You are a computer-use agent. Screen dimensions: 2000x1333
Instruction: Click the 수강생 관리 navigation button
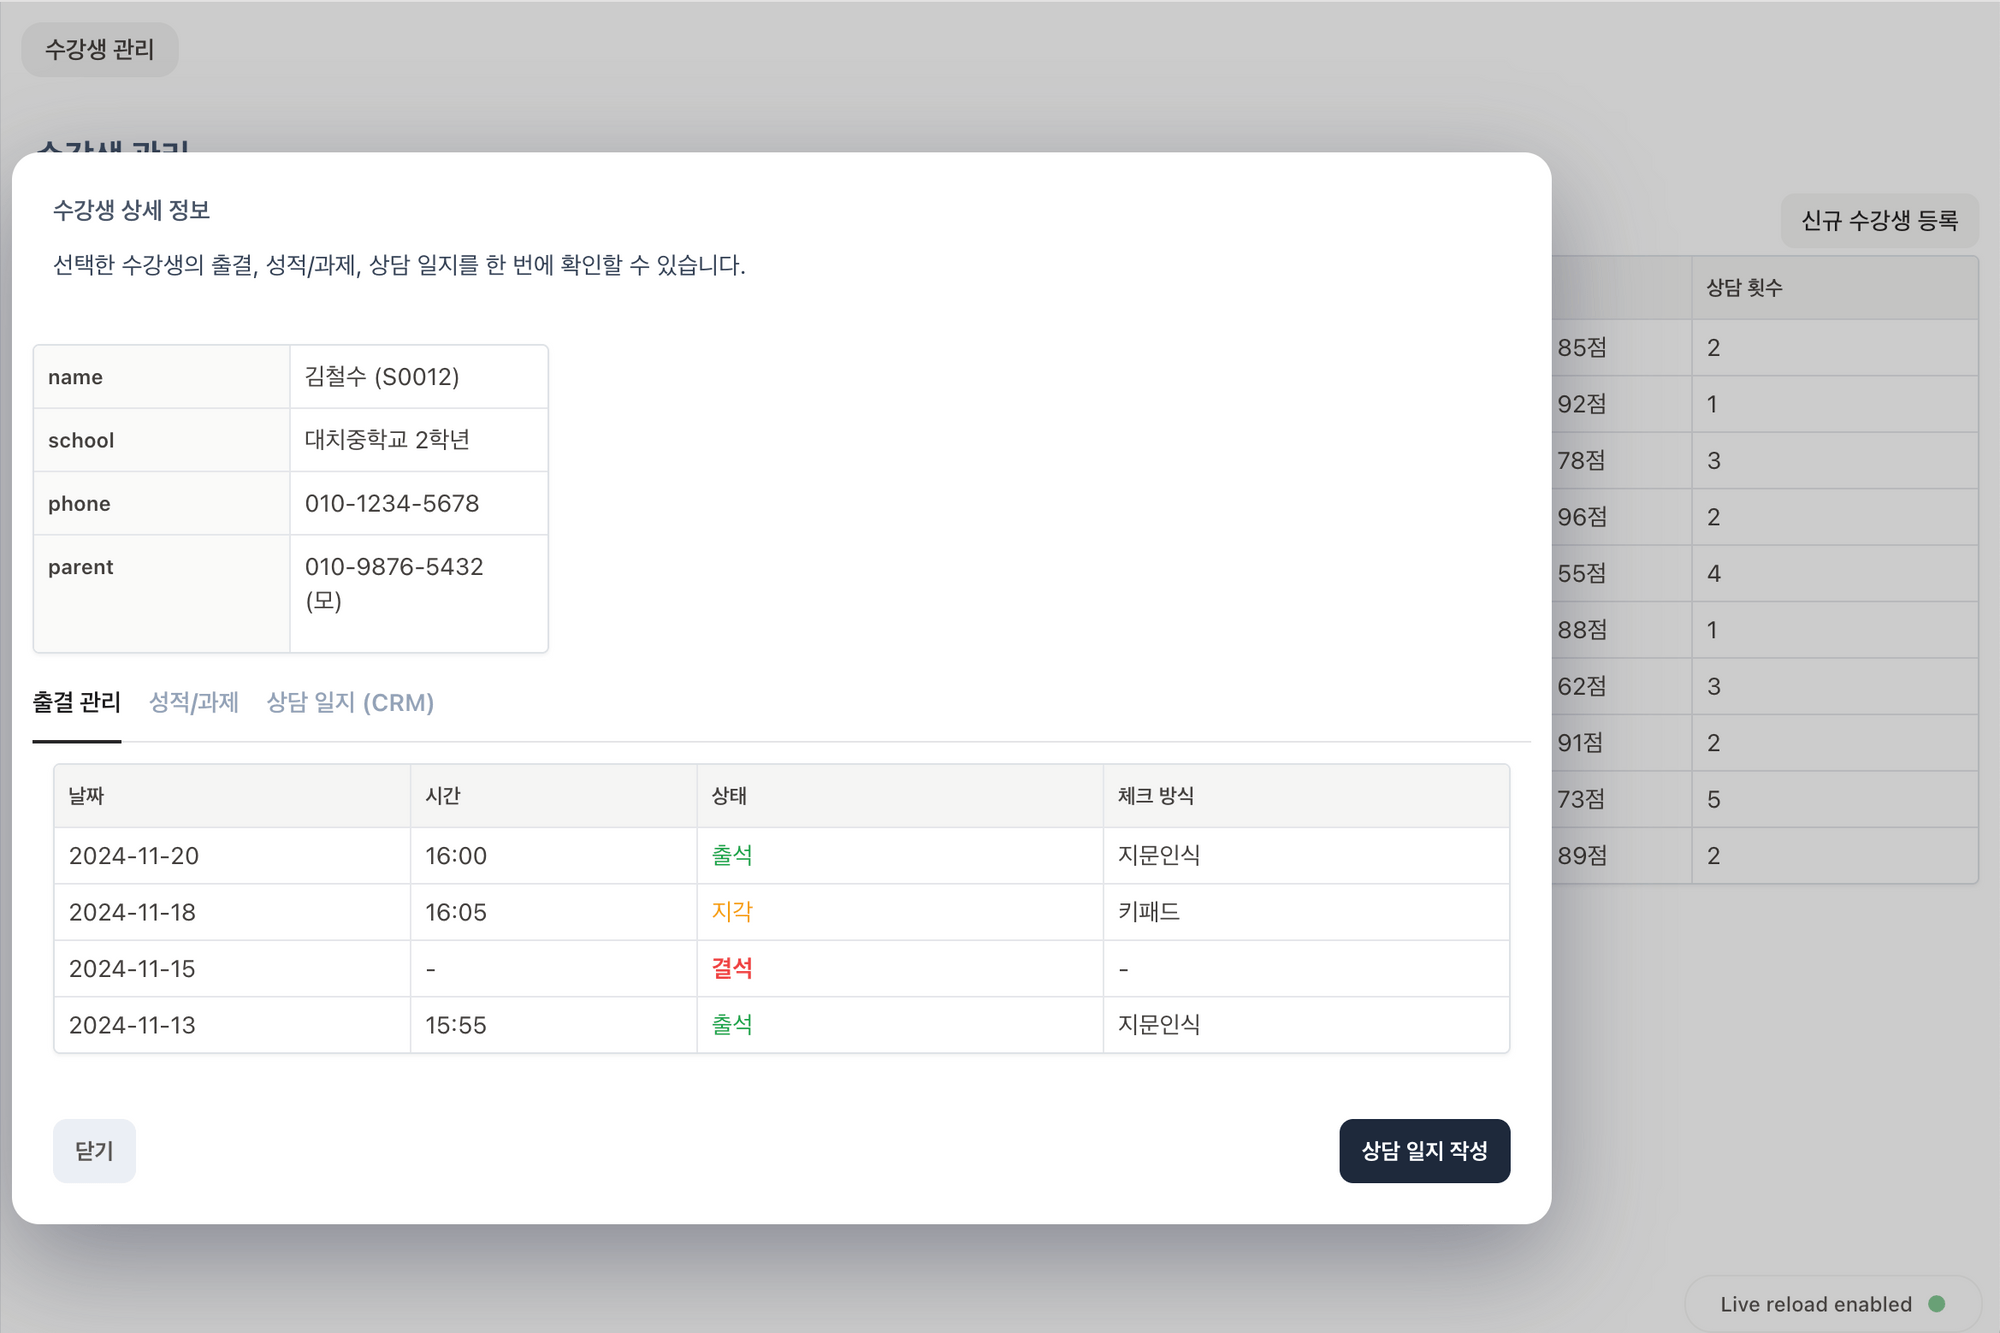pyautogui.click(x=100, y=50)
